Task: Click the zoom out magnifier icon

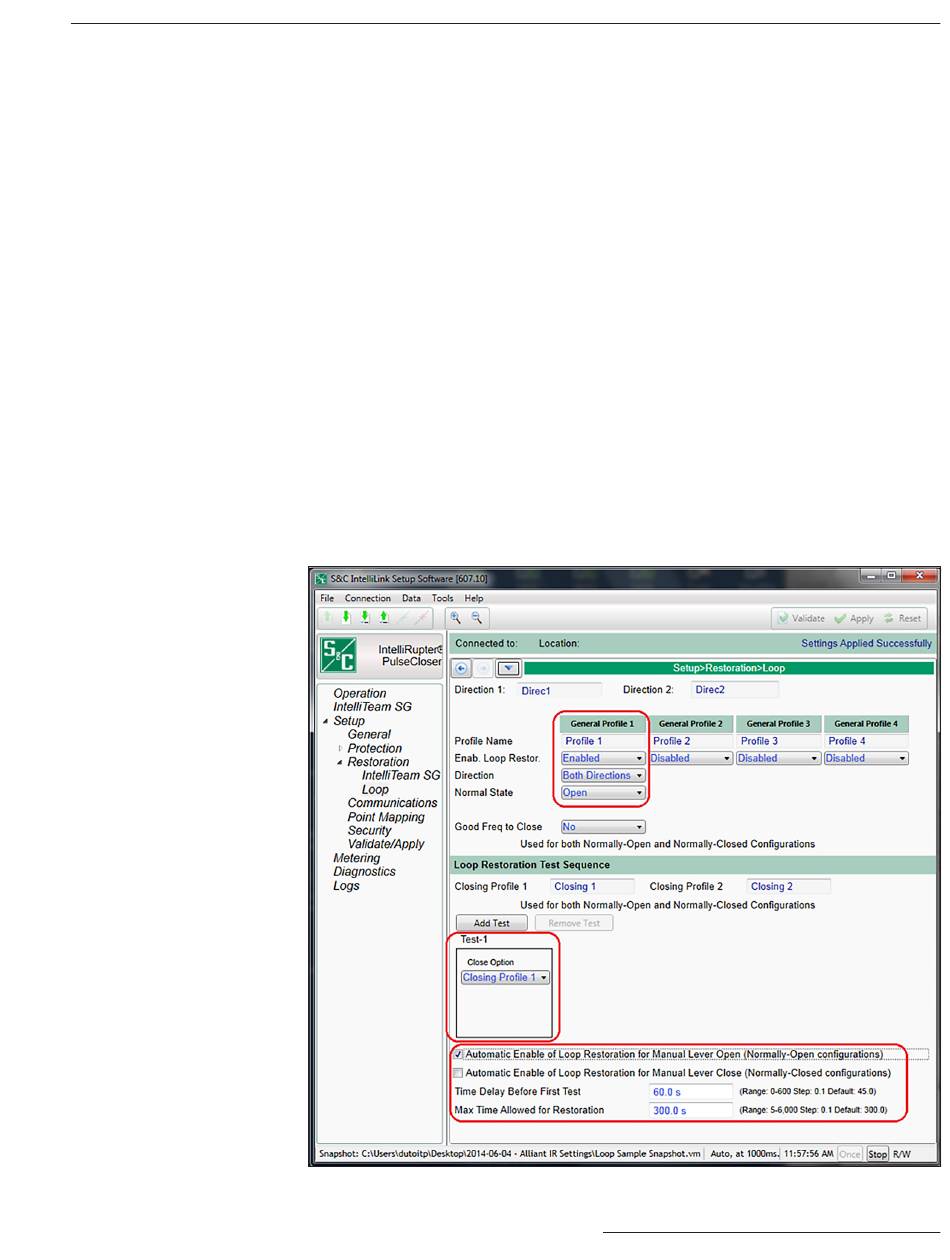Action: (477, 618)
